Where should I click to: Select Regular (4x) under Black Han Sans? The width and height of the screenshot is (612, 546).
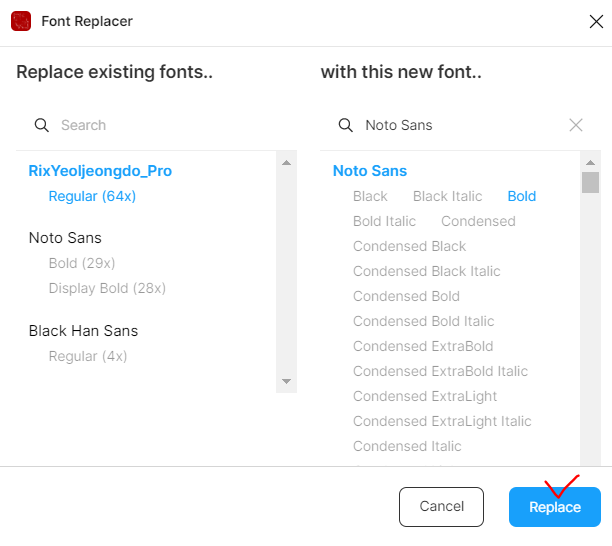(x=88, y=356)
